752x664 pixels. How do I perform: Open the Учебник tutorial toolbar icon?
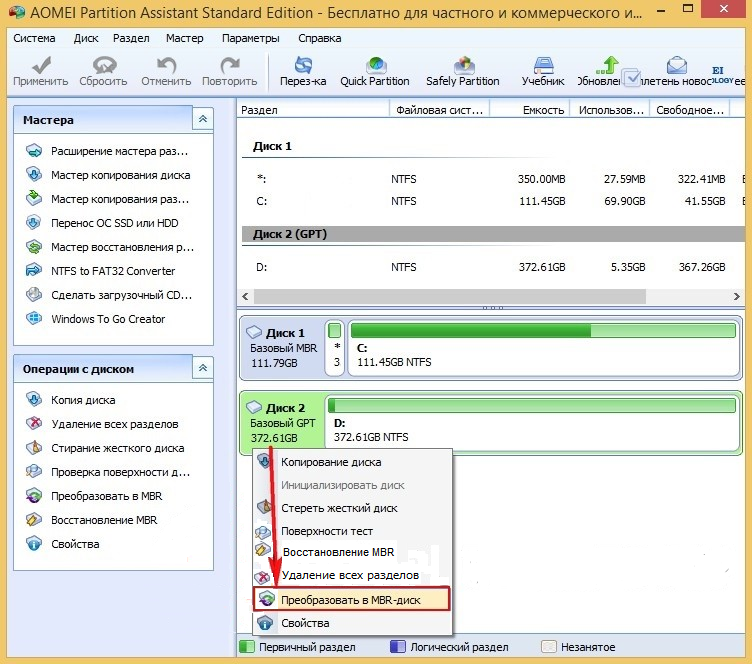pos(543,65)
